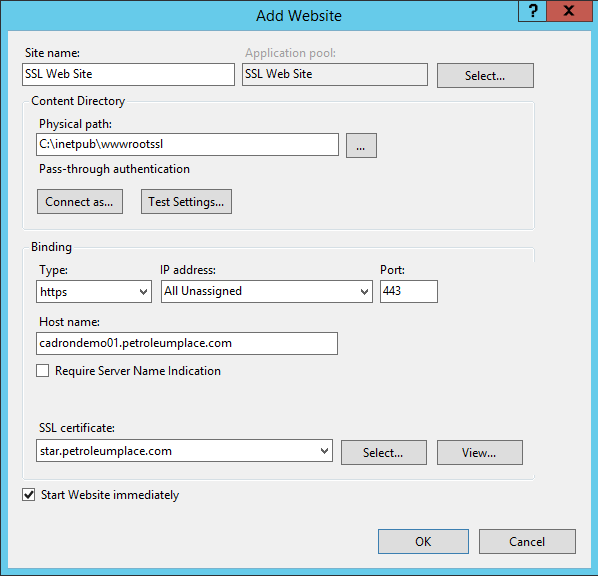Click Select next to Application pool
598x576 pixels.
[485, 76]
